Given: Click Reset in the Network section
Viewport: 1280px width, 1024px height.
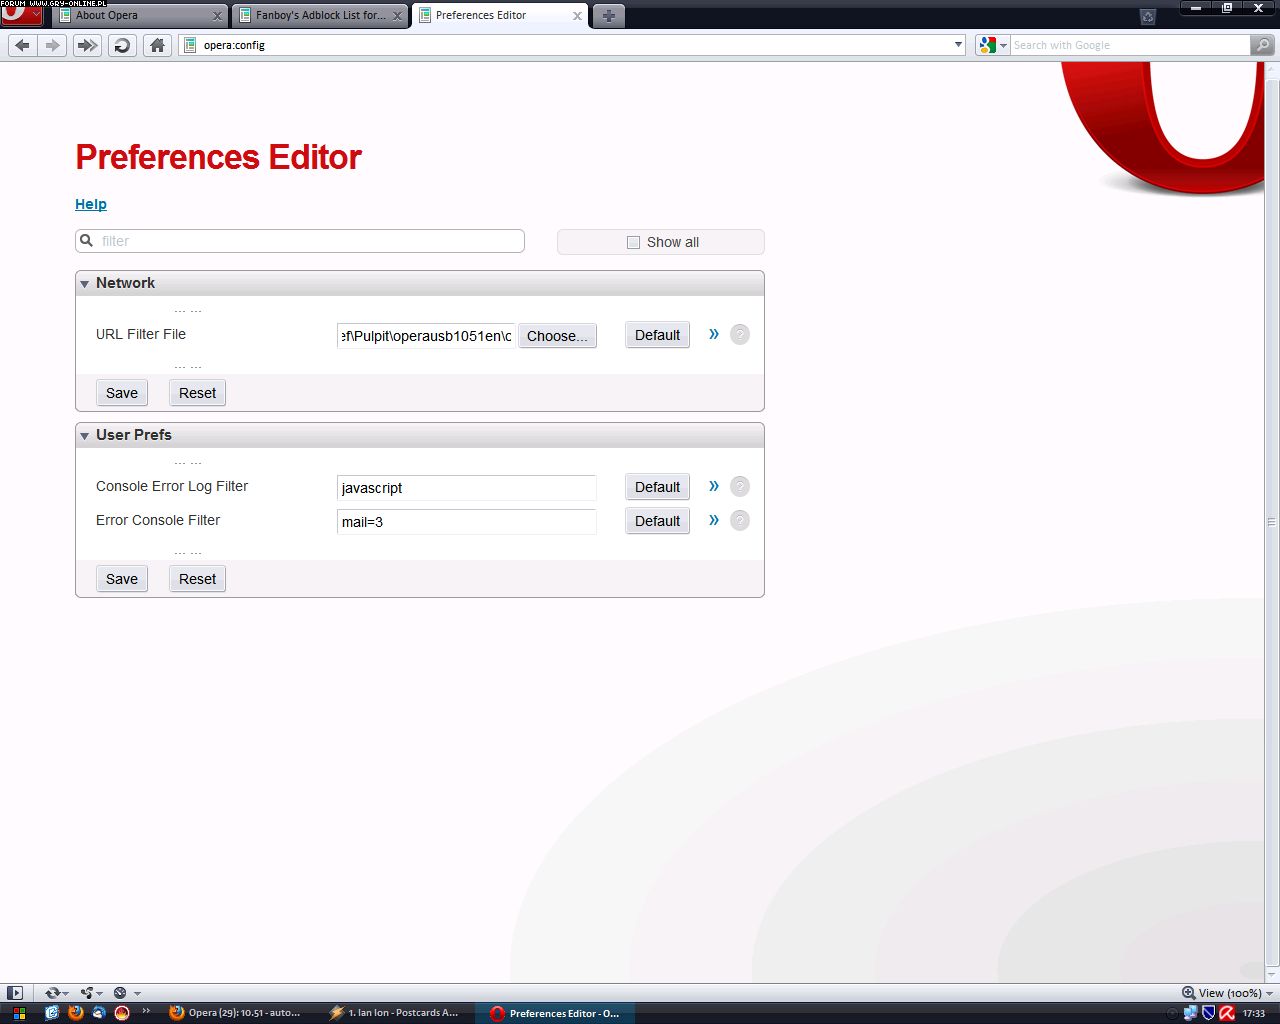Looking at the screenshot, I should (197, 393).
